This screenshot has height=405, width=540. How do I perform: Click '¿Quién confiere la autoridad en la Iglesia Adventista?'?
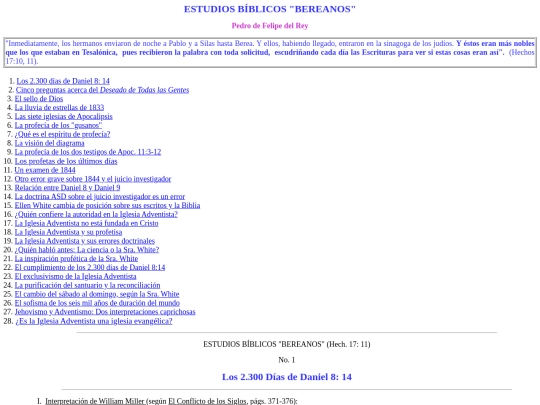(x=96, y=214)
